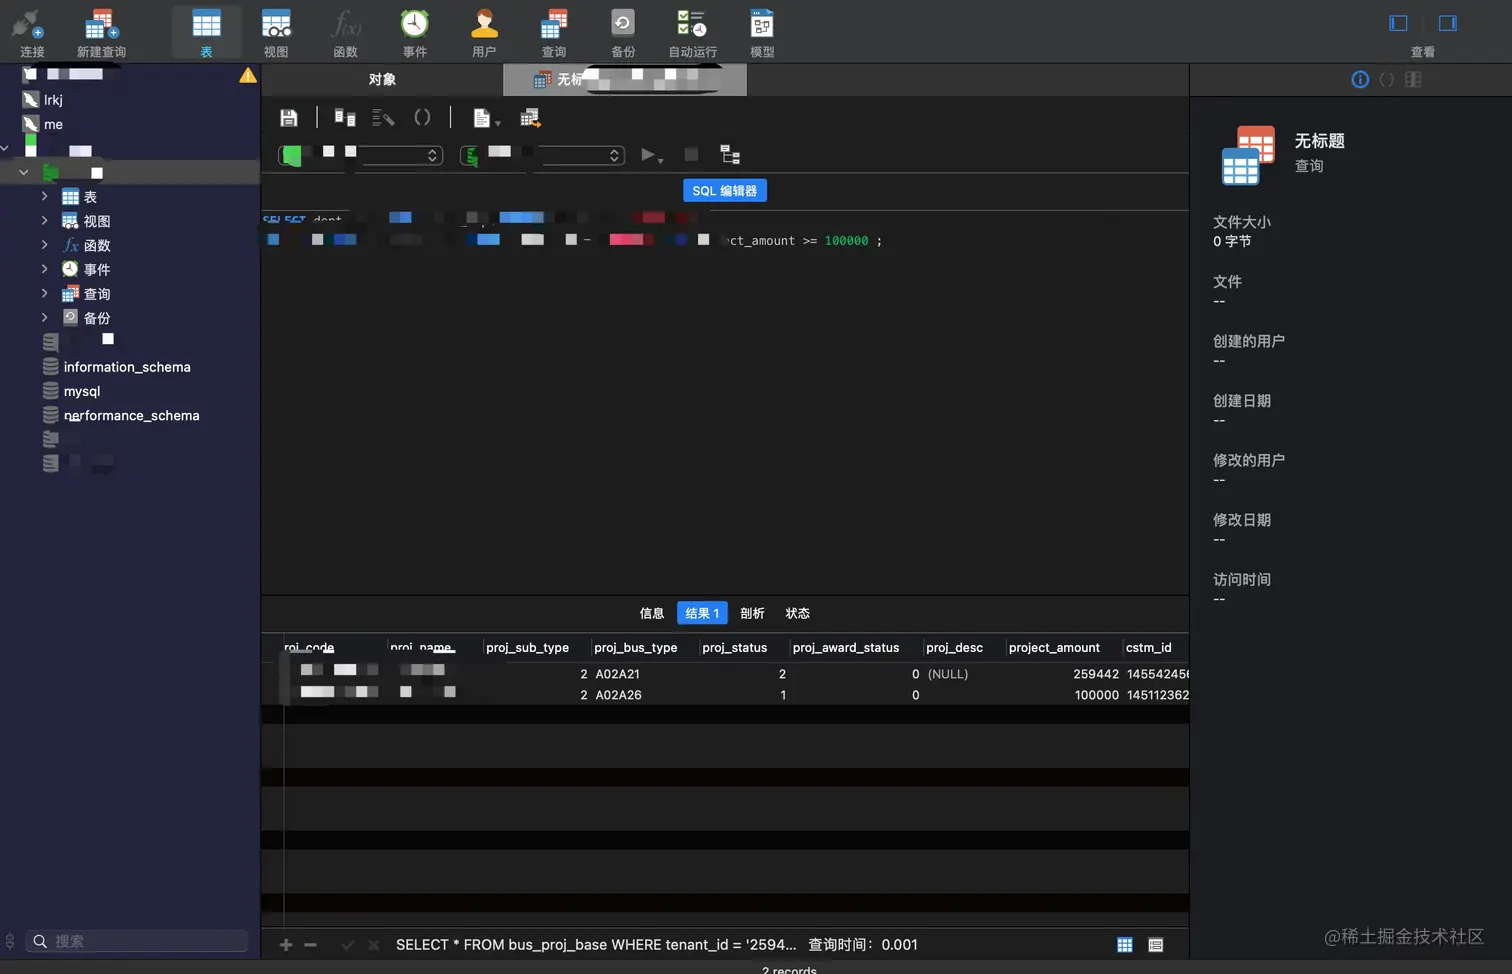Expand the 事件 node in the tree
Image resolution: width=1512 pixels, height=974 pixels.
tap(44, 268)
